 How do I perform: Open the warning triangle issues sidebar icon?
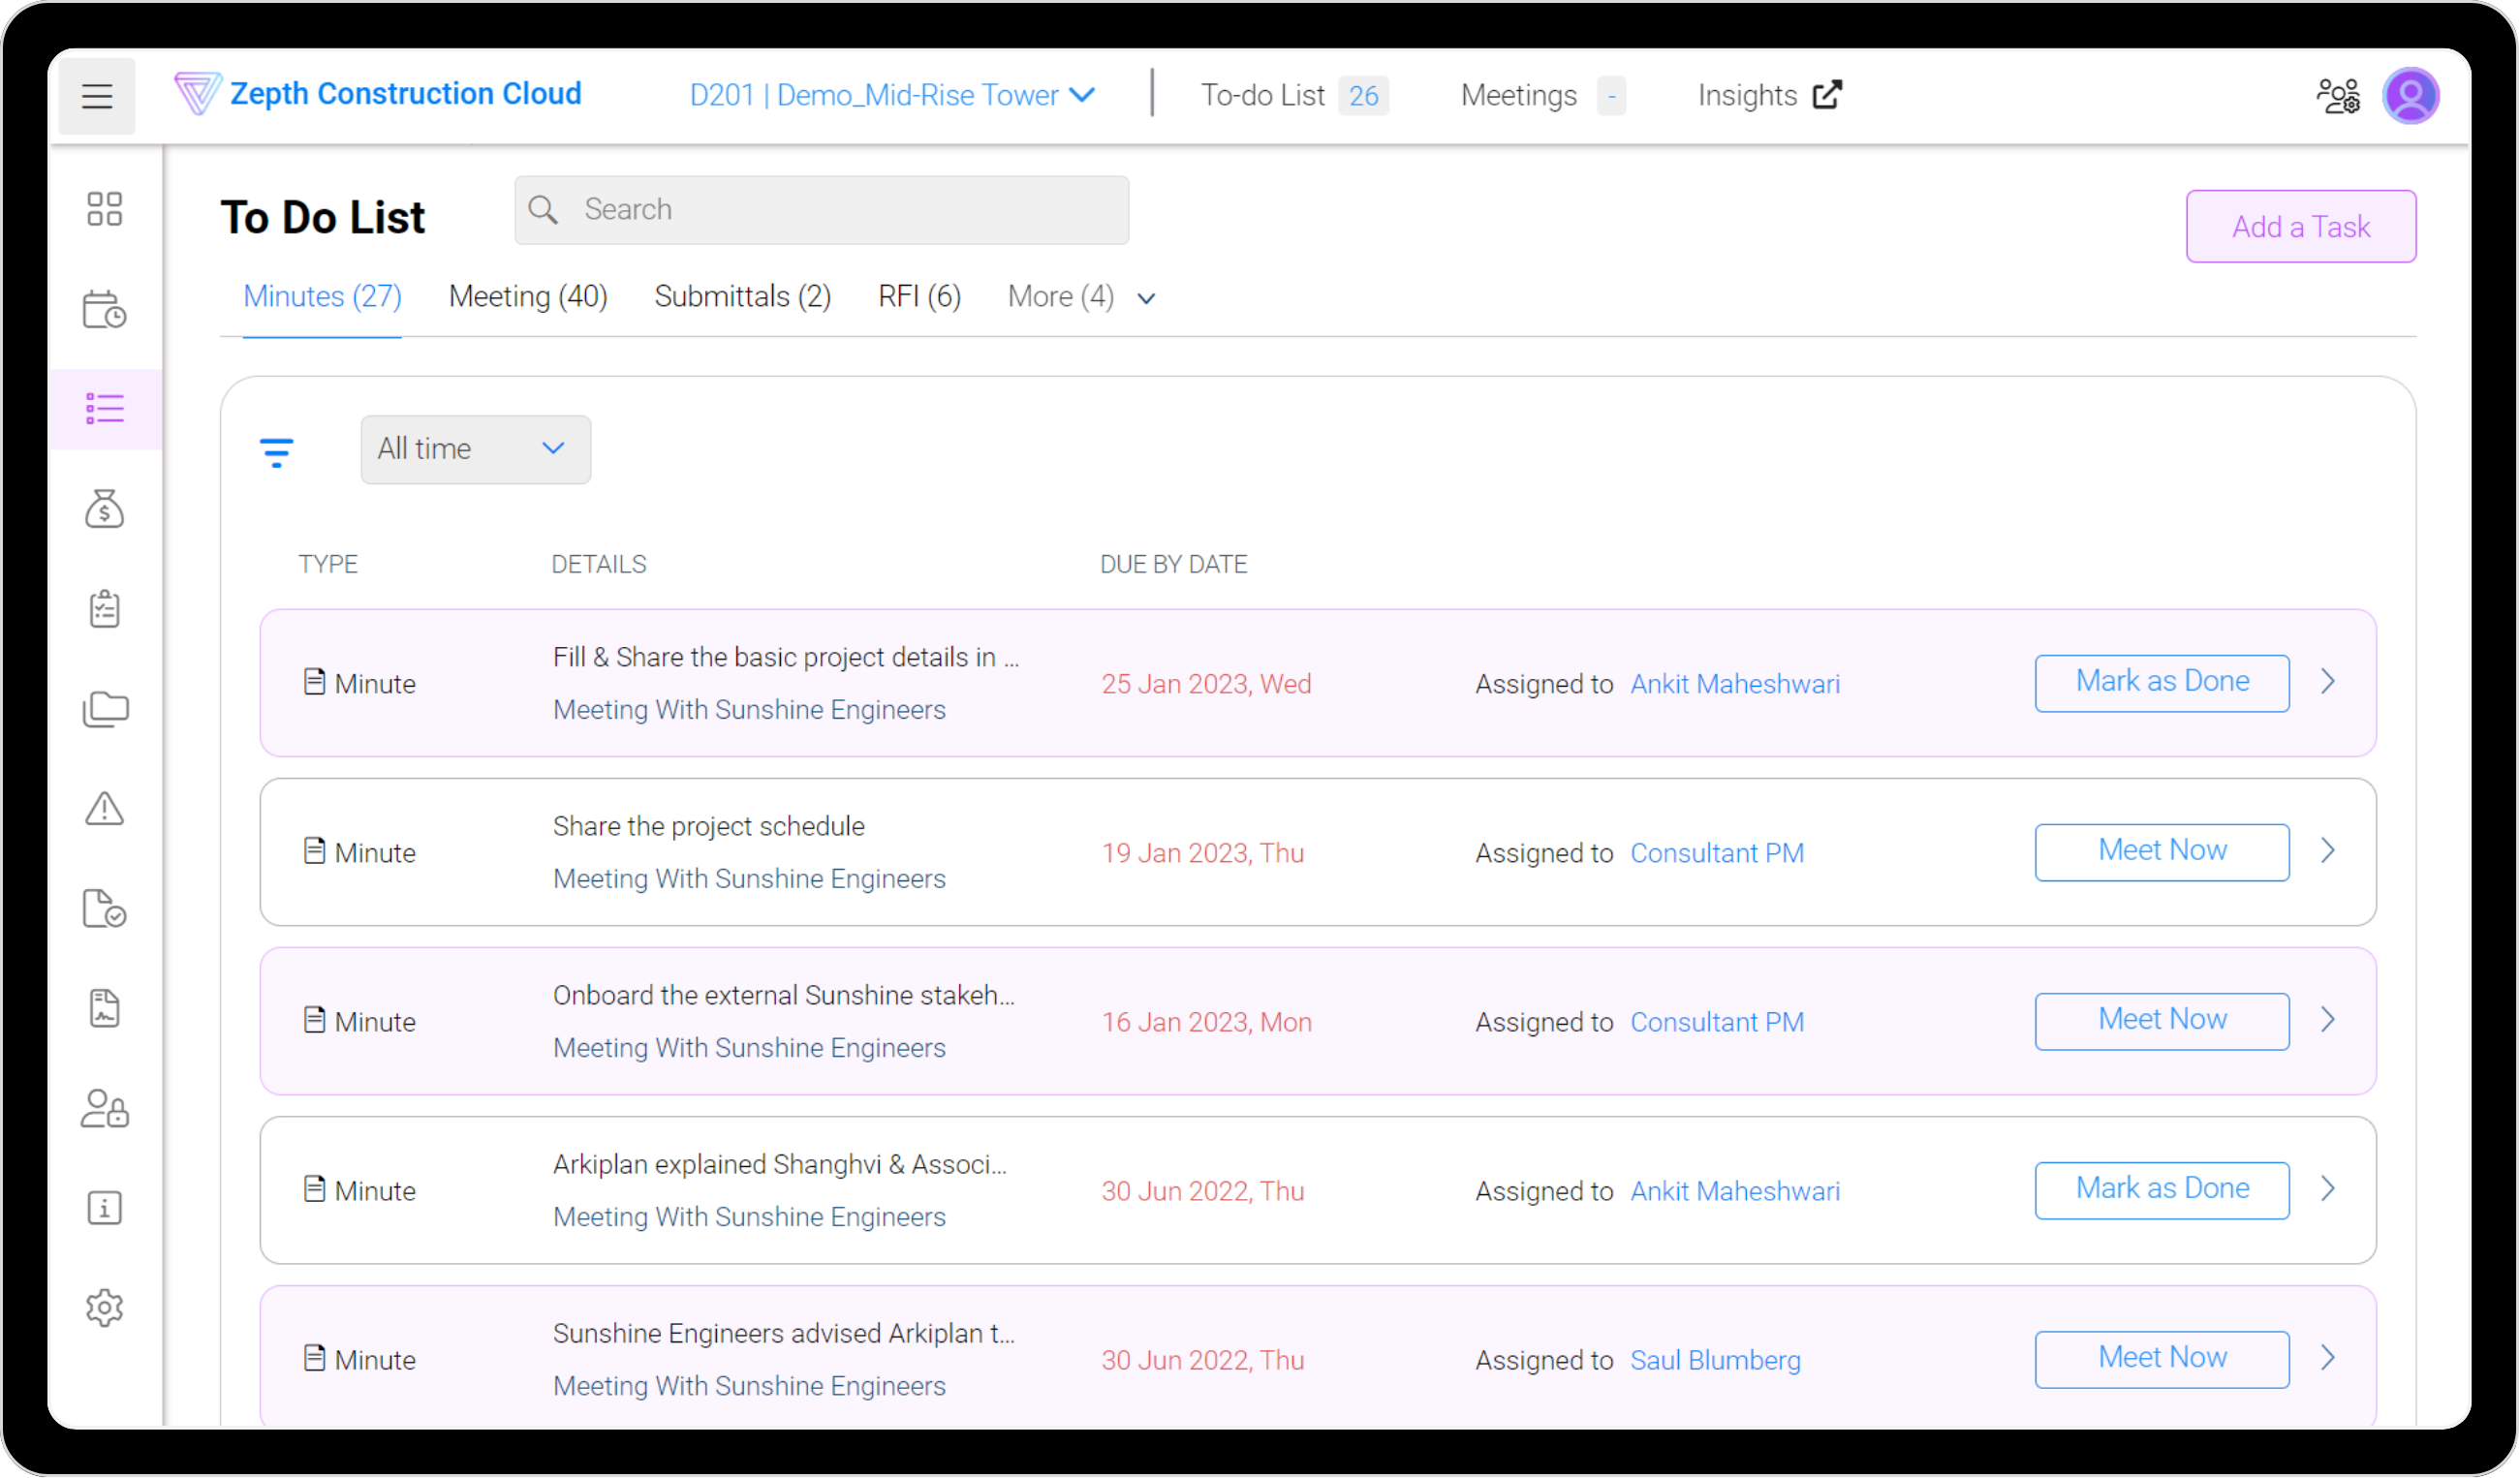[x=104, y=809]
